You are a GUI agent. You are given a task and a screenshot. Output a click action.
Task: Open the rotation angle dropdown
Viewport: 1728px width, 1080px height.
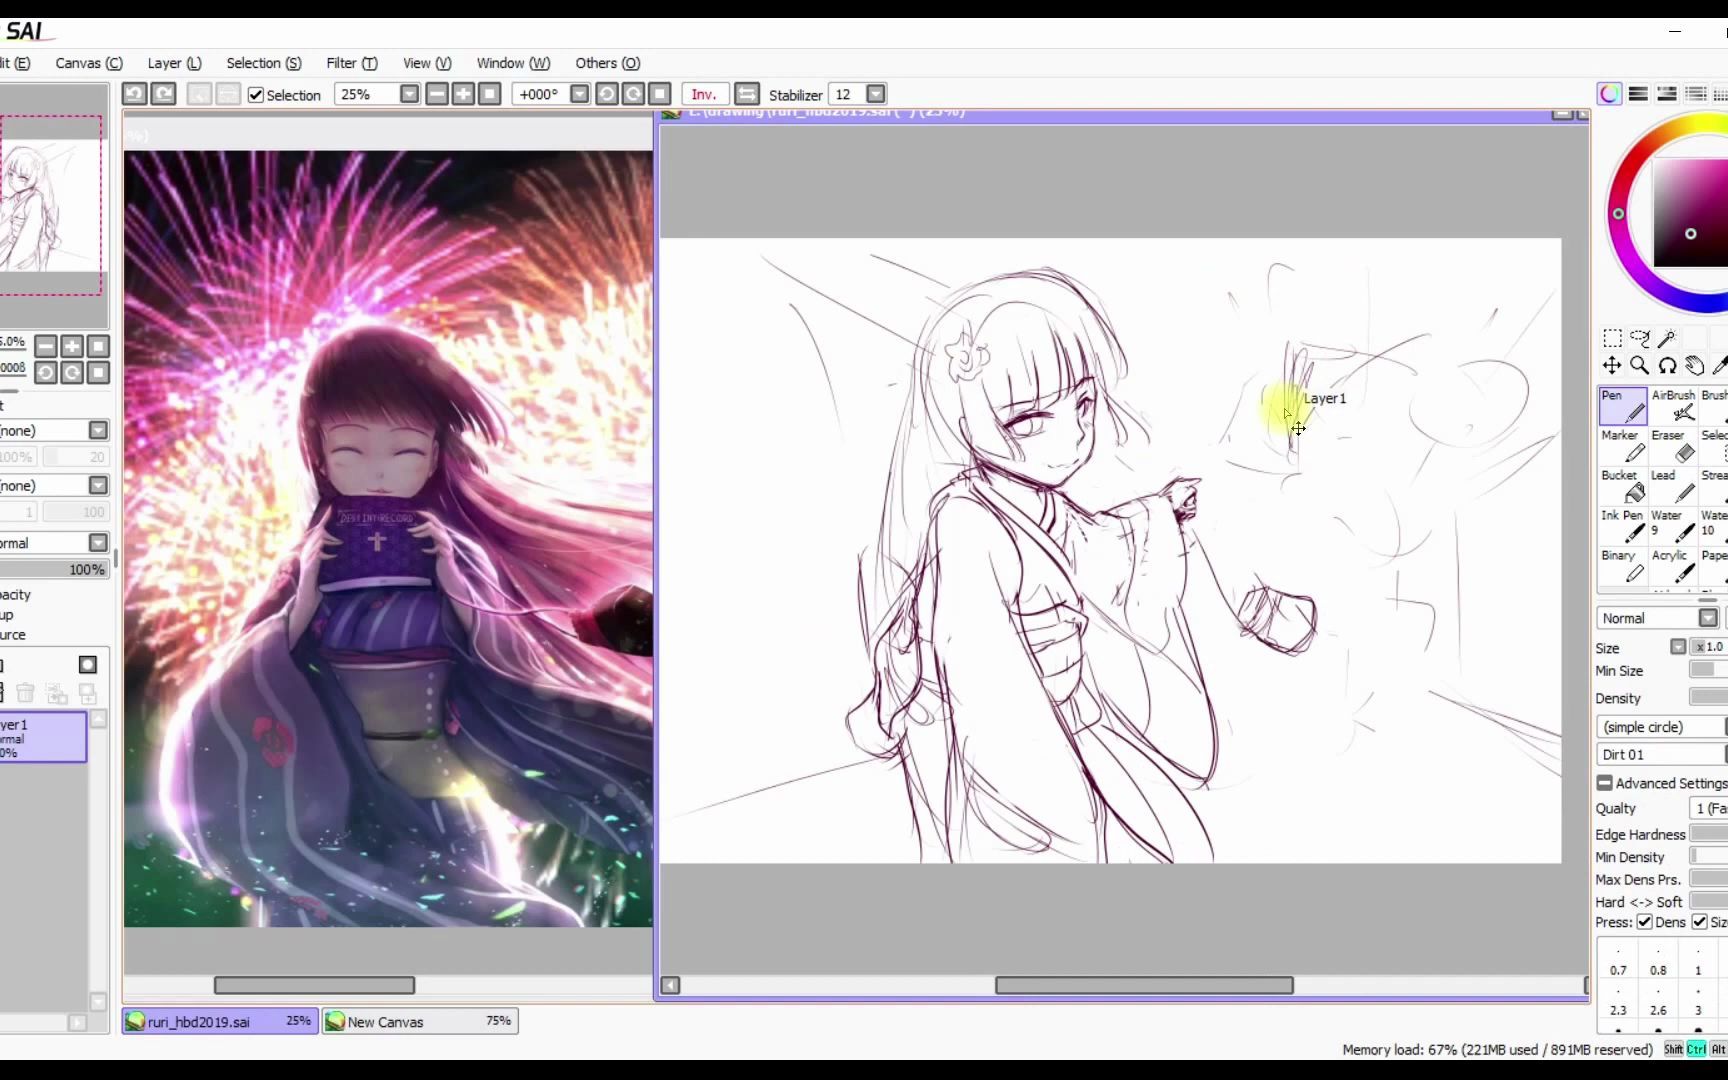pos(579,94)
